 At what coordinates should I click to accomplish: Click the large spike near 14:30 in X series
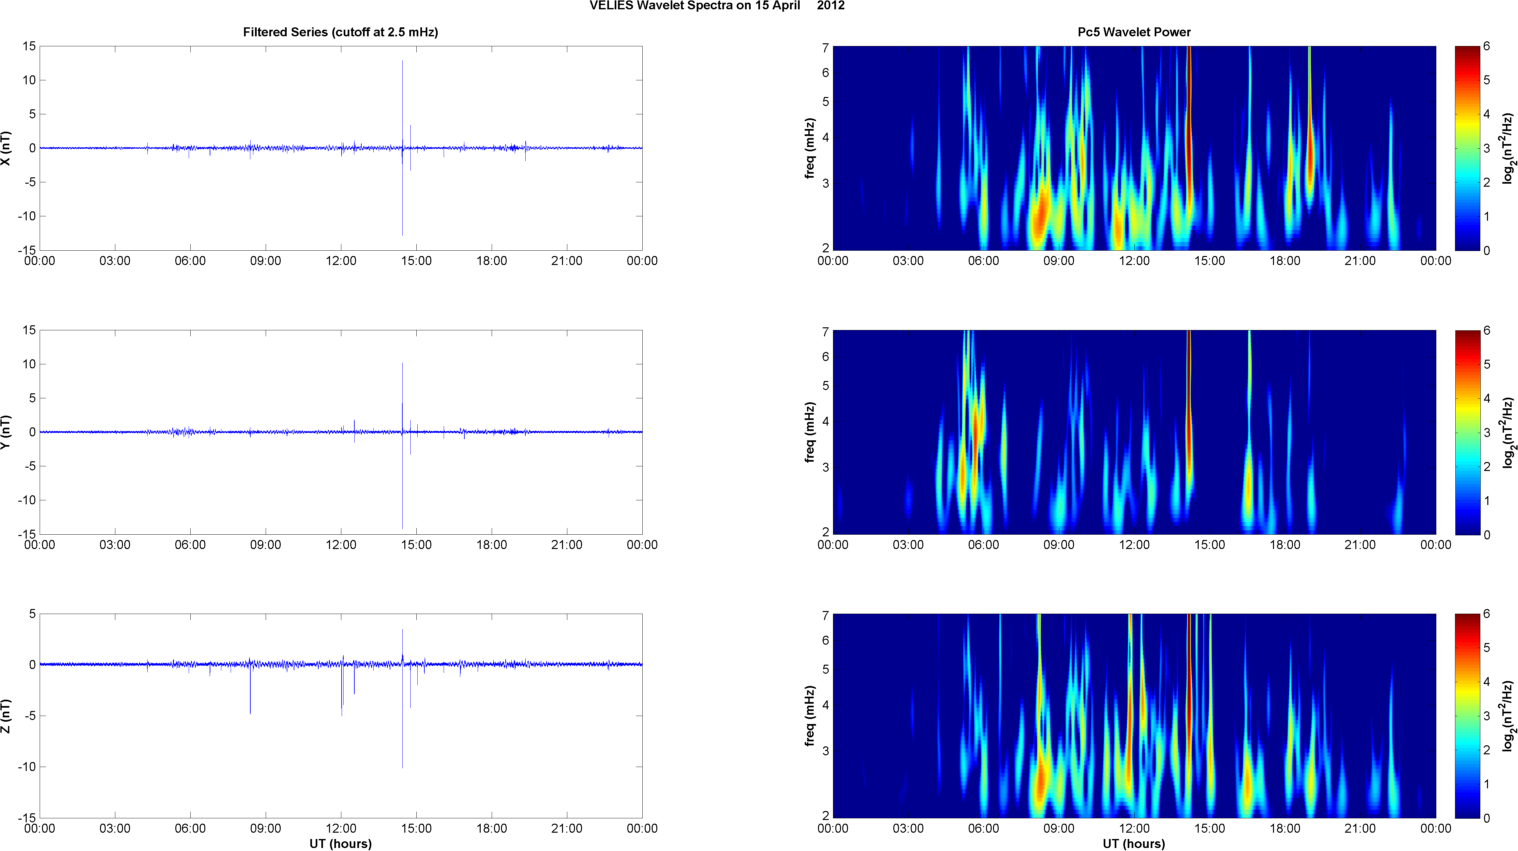tap(403, 148)
